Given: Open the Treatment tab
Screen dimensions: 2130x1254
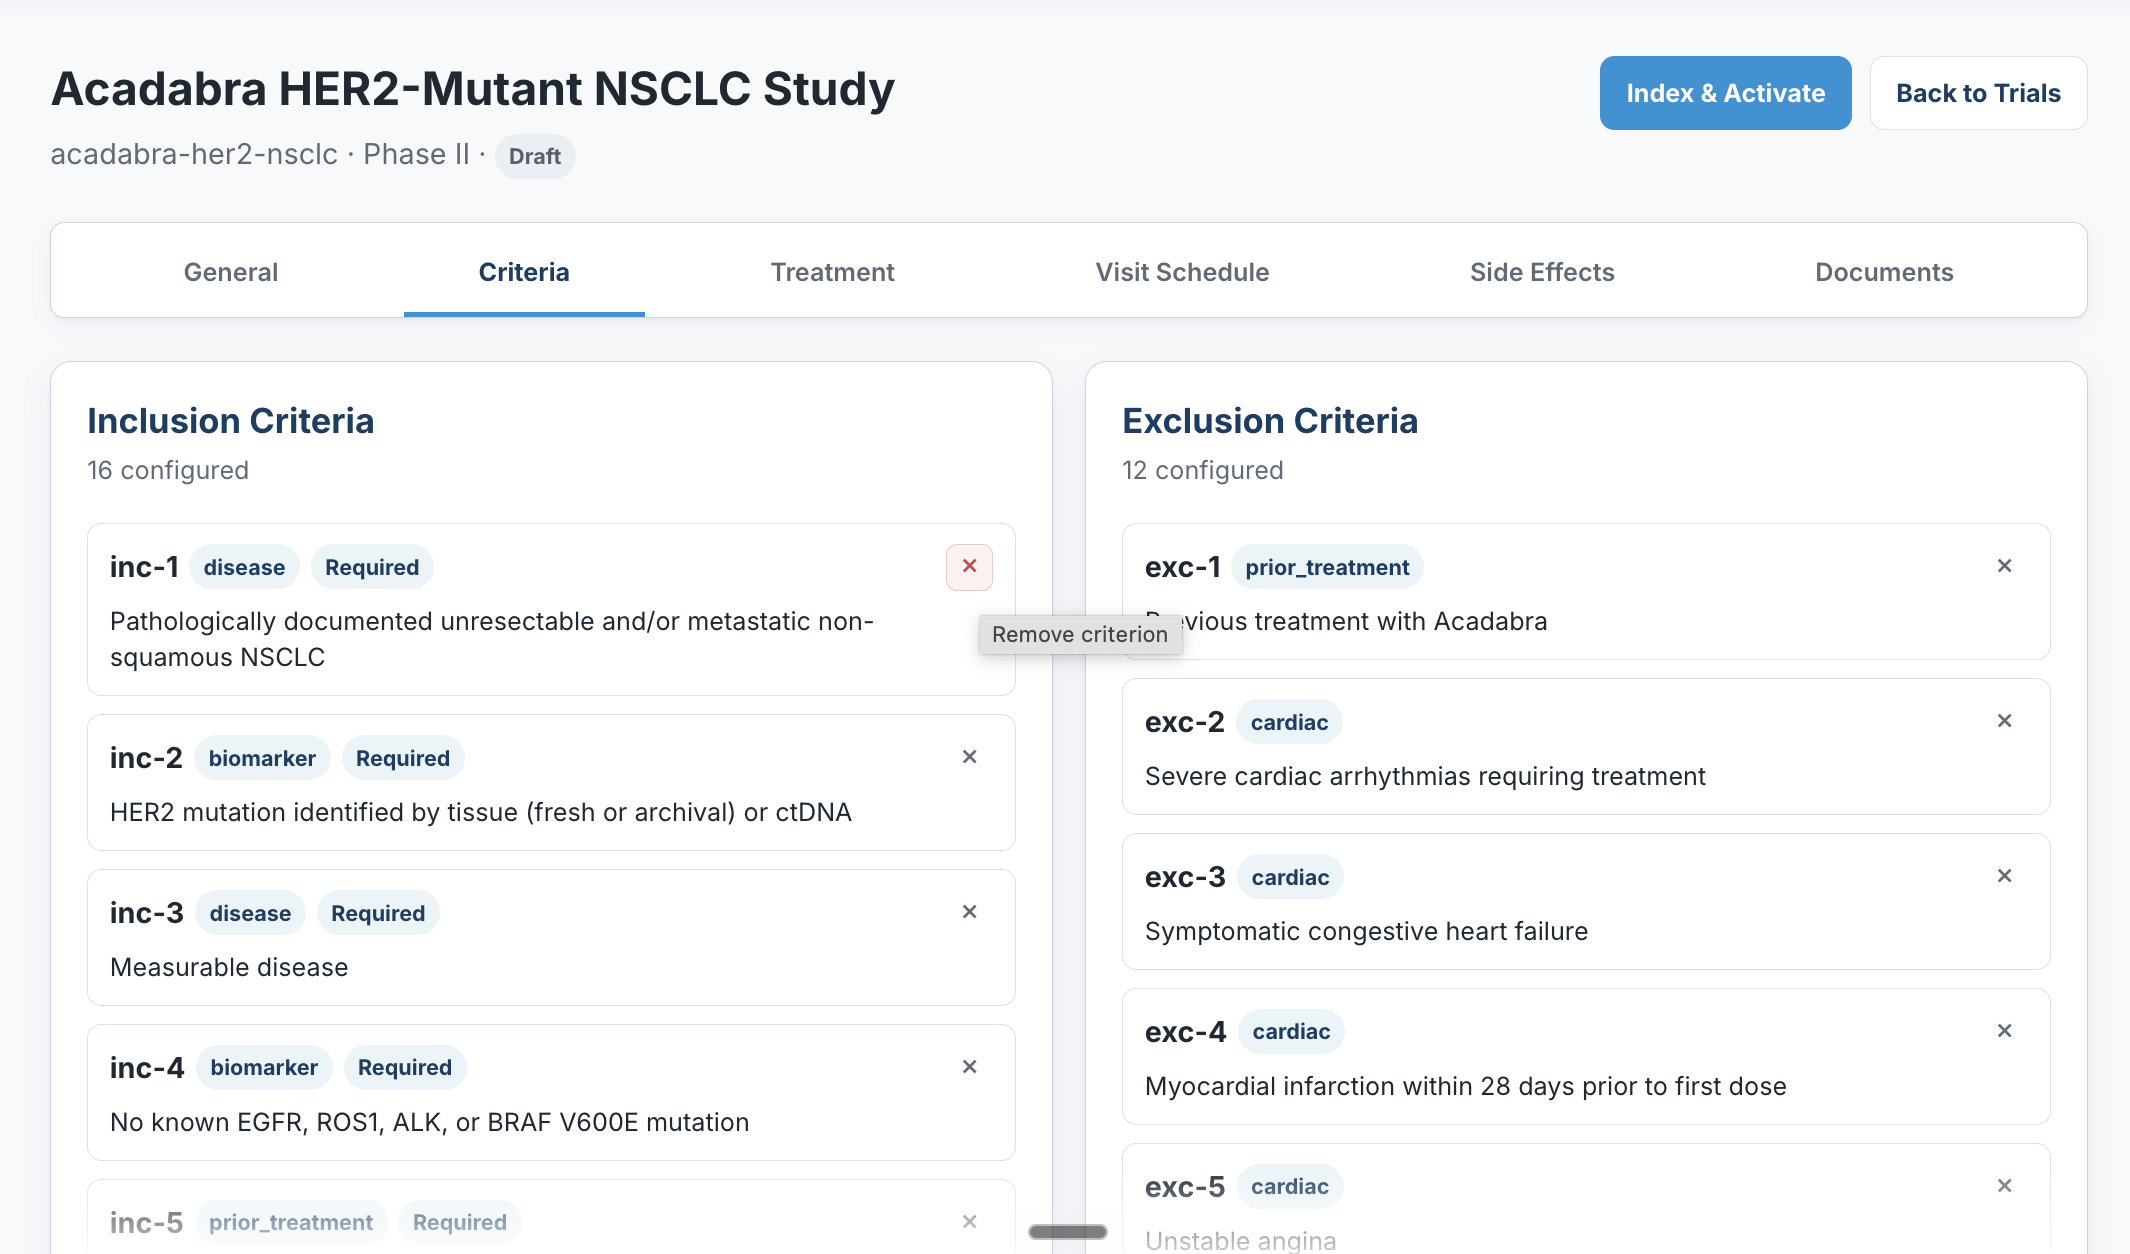Looking at the screenshot, I should pyautogui.click(x=832, y=272).
